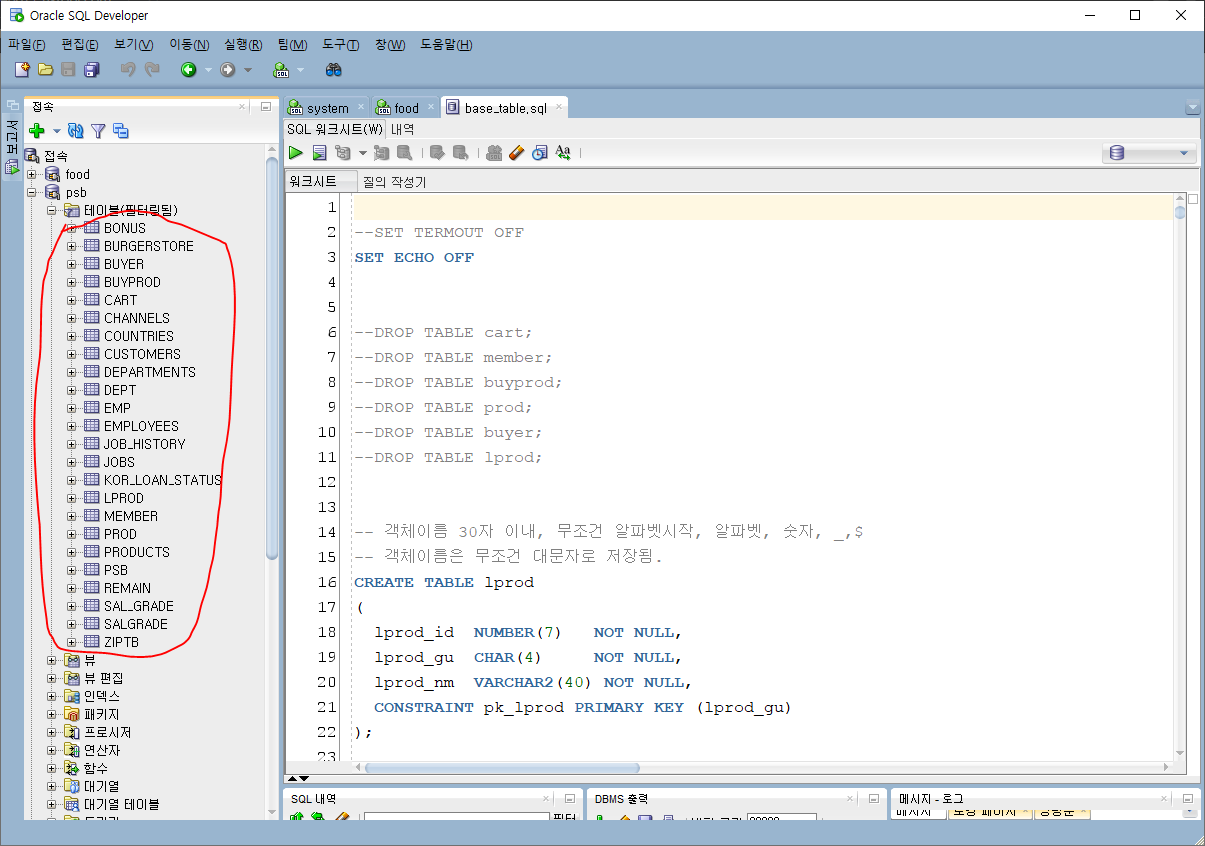This screenshot has width=1205, height=846.
Task: Apply filter with the funnel icon
Action: (x=98, y=130)
